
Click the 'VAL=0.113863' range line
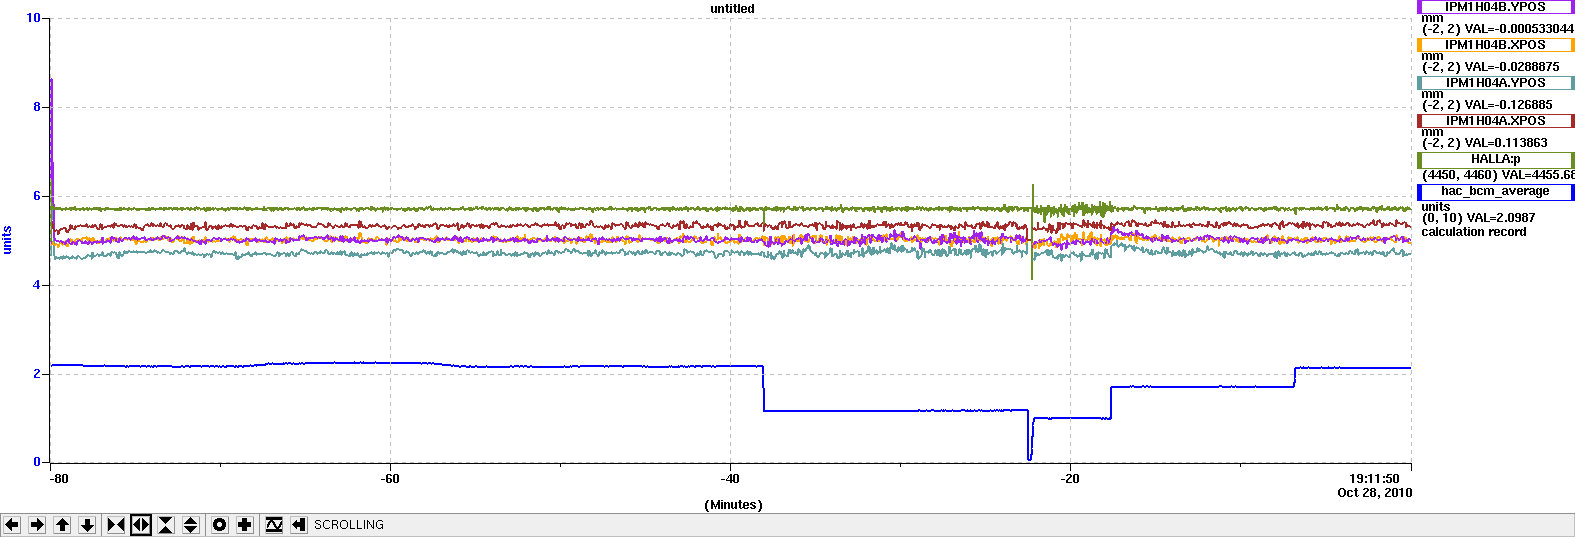click(1485, 143)
